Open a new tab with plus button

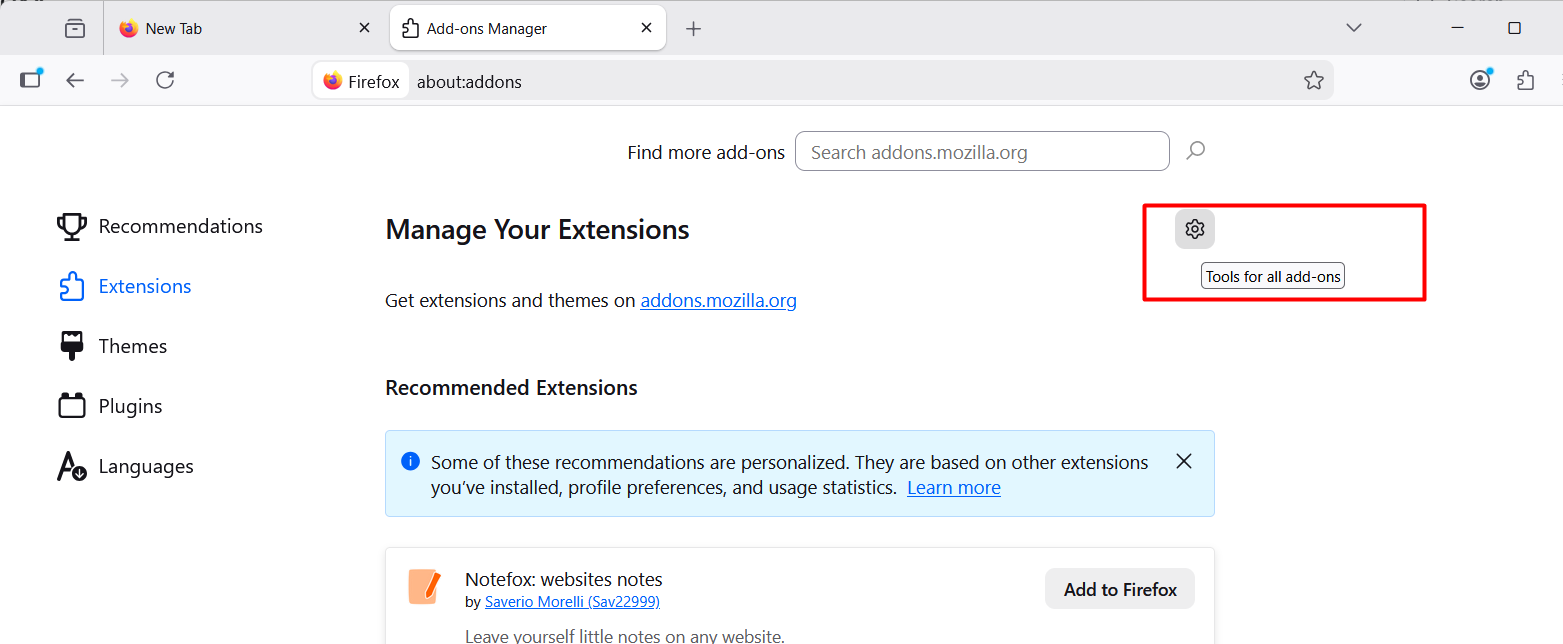tap(693, 29)
